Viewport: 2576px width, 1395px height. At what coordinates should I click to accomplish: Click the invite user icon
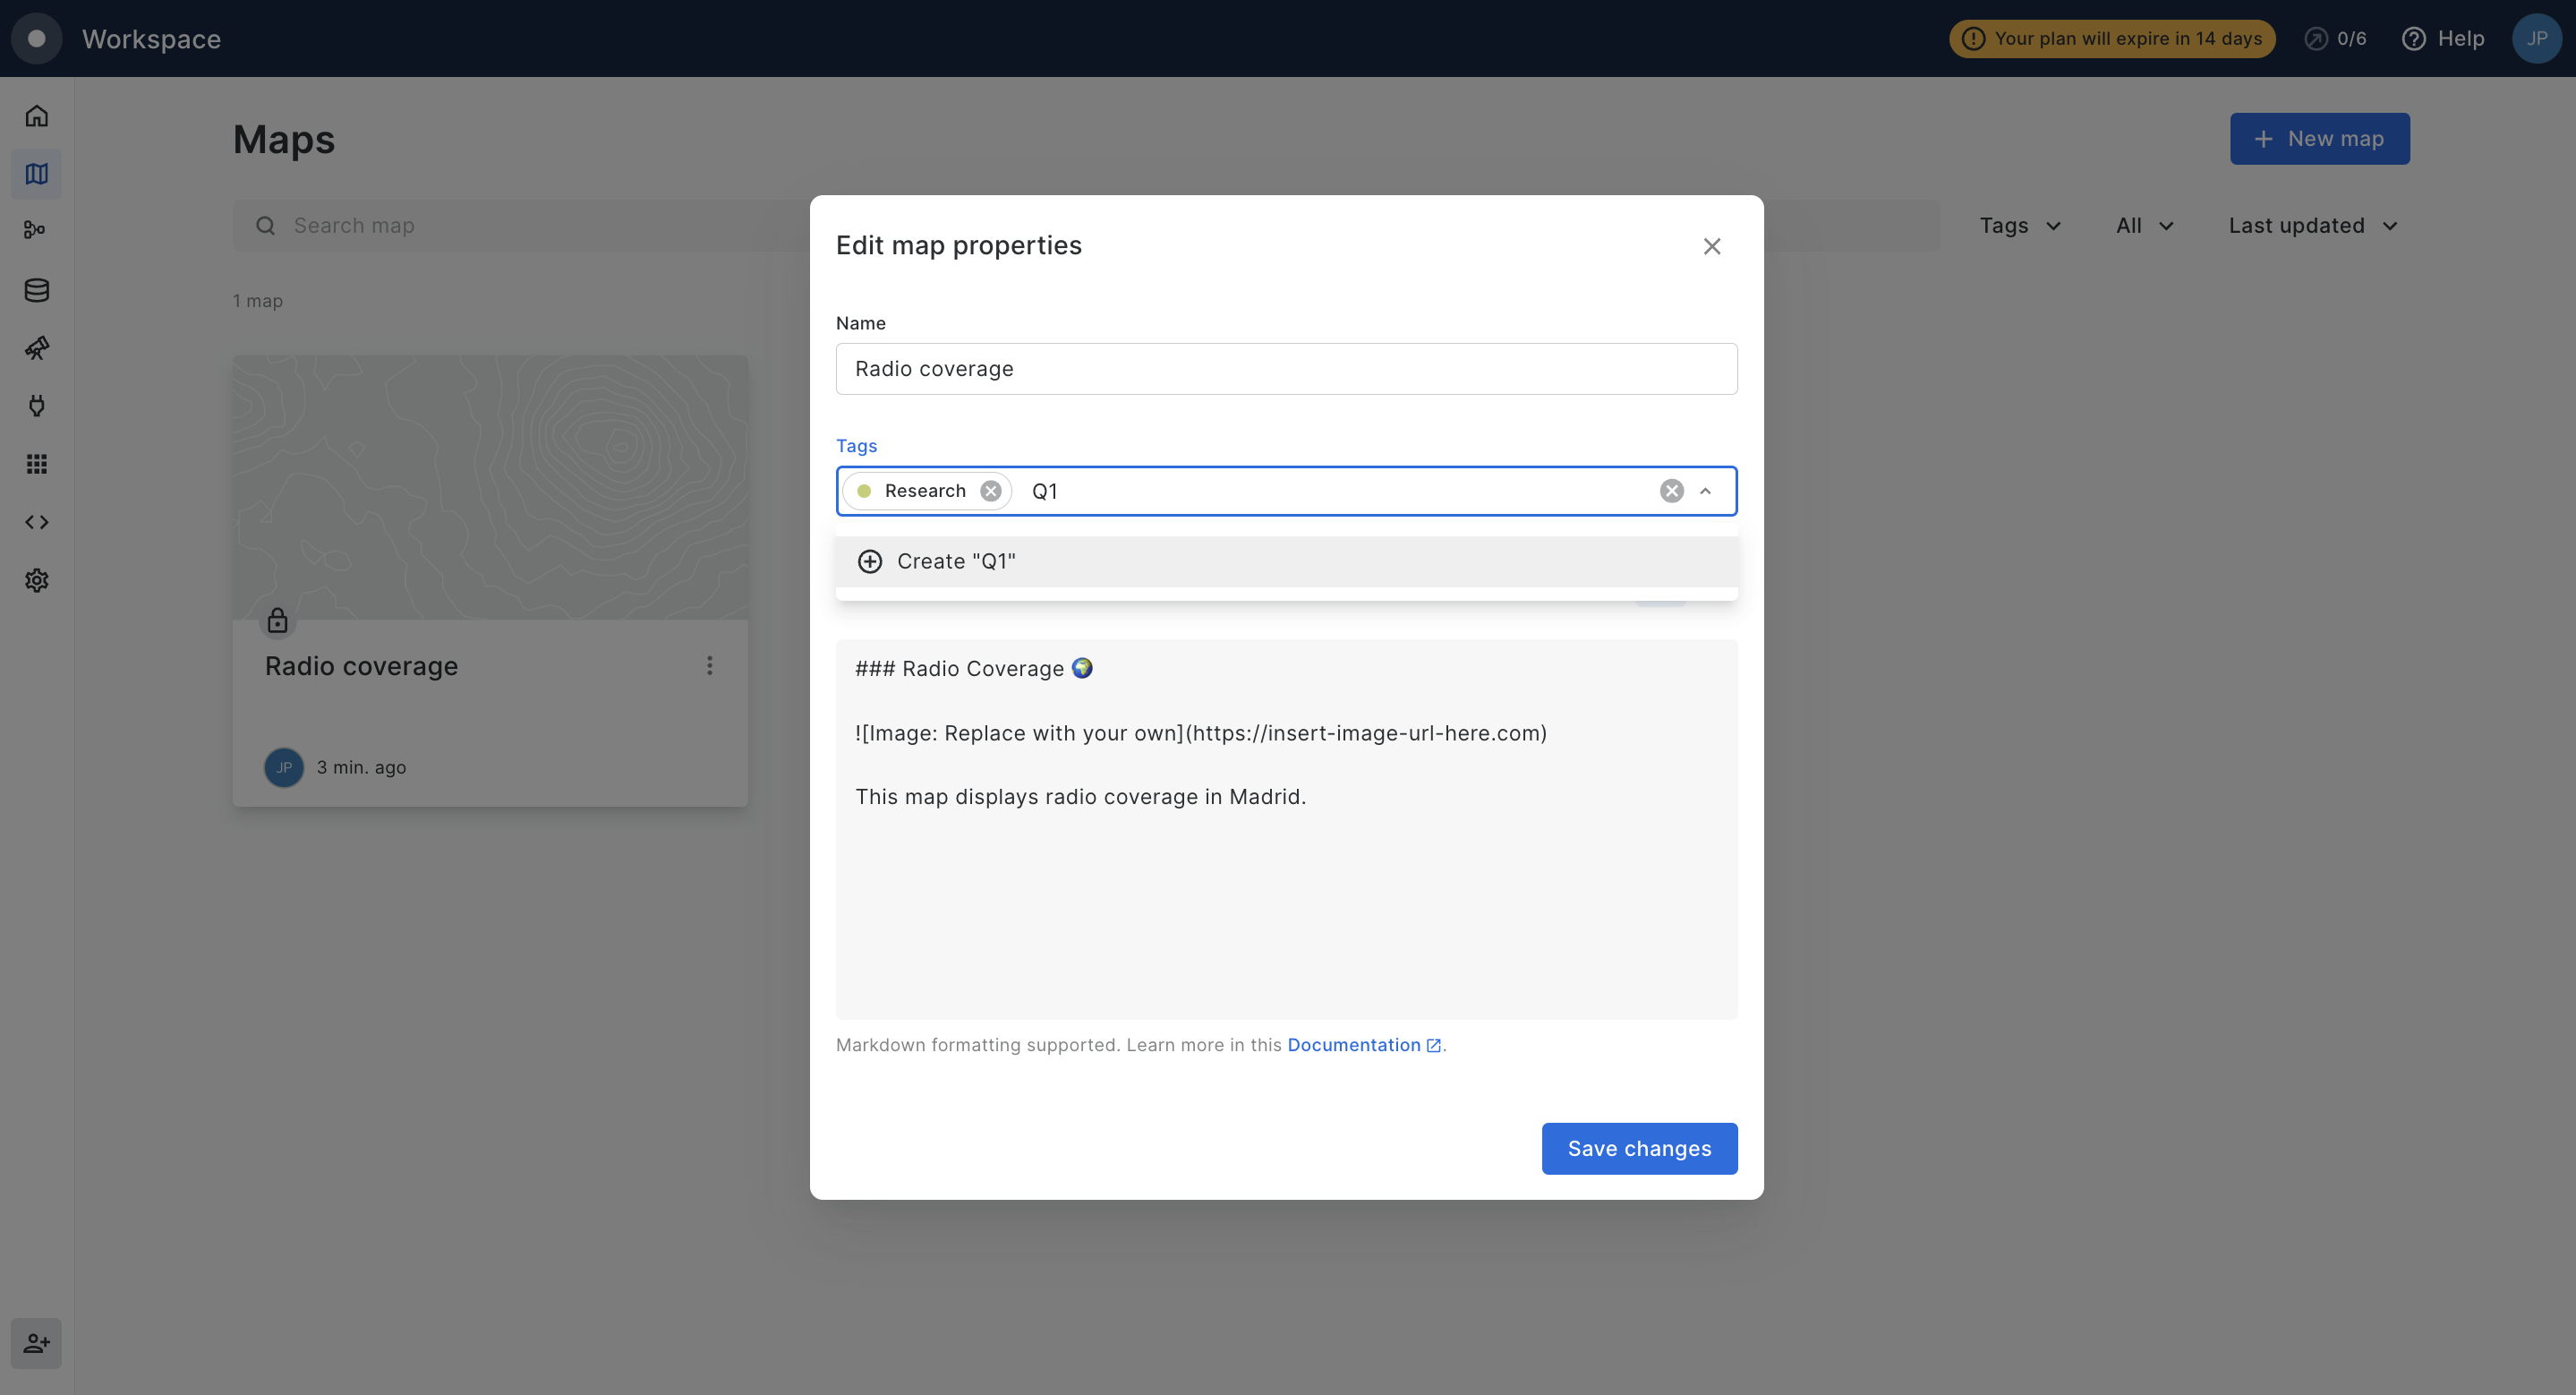pyautogui.click(x=37, y=1343)
